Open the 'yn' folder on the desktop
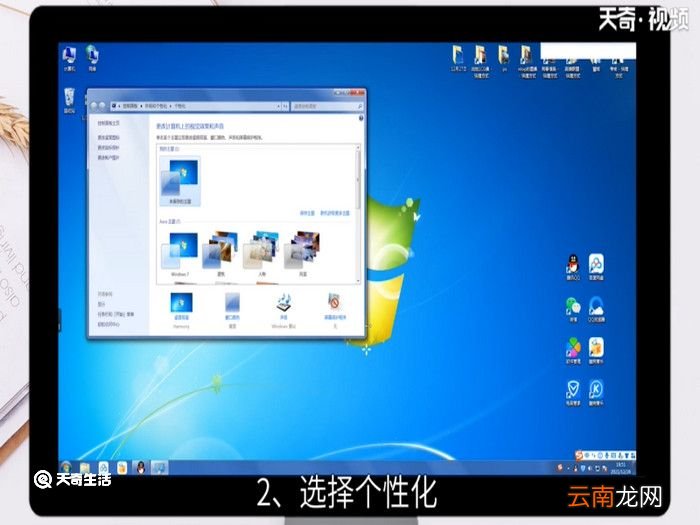The height and width of the screenshot is (525, 700). coord(504,59)
